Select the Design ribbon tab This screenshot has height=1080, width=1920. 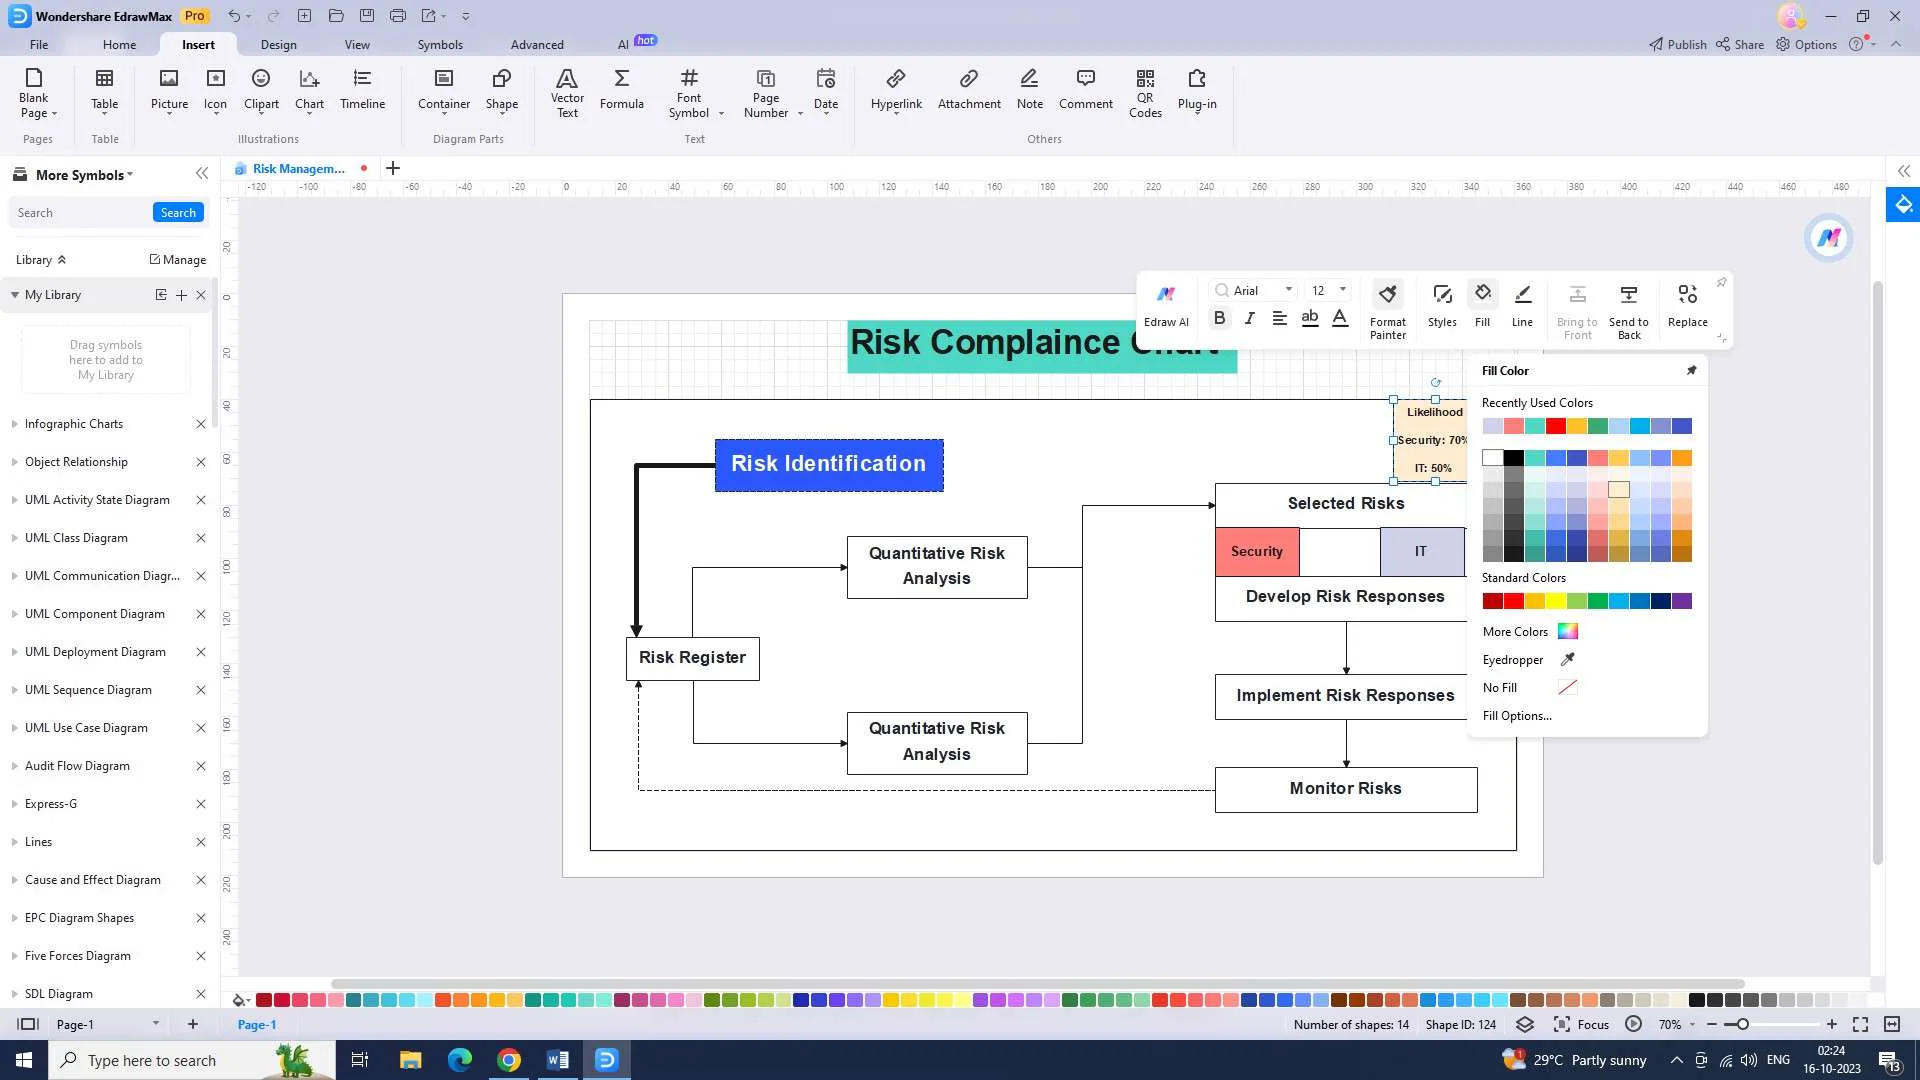click(x=278, y=44)
